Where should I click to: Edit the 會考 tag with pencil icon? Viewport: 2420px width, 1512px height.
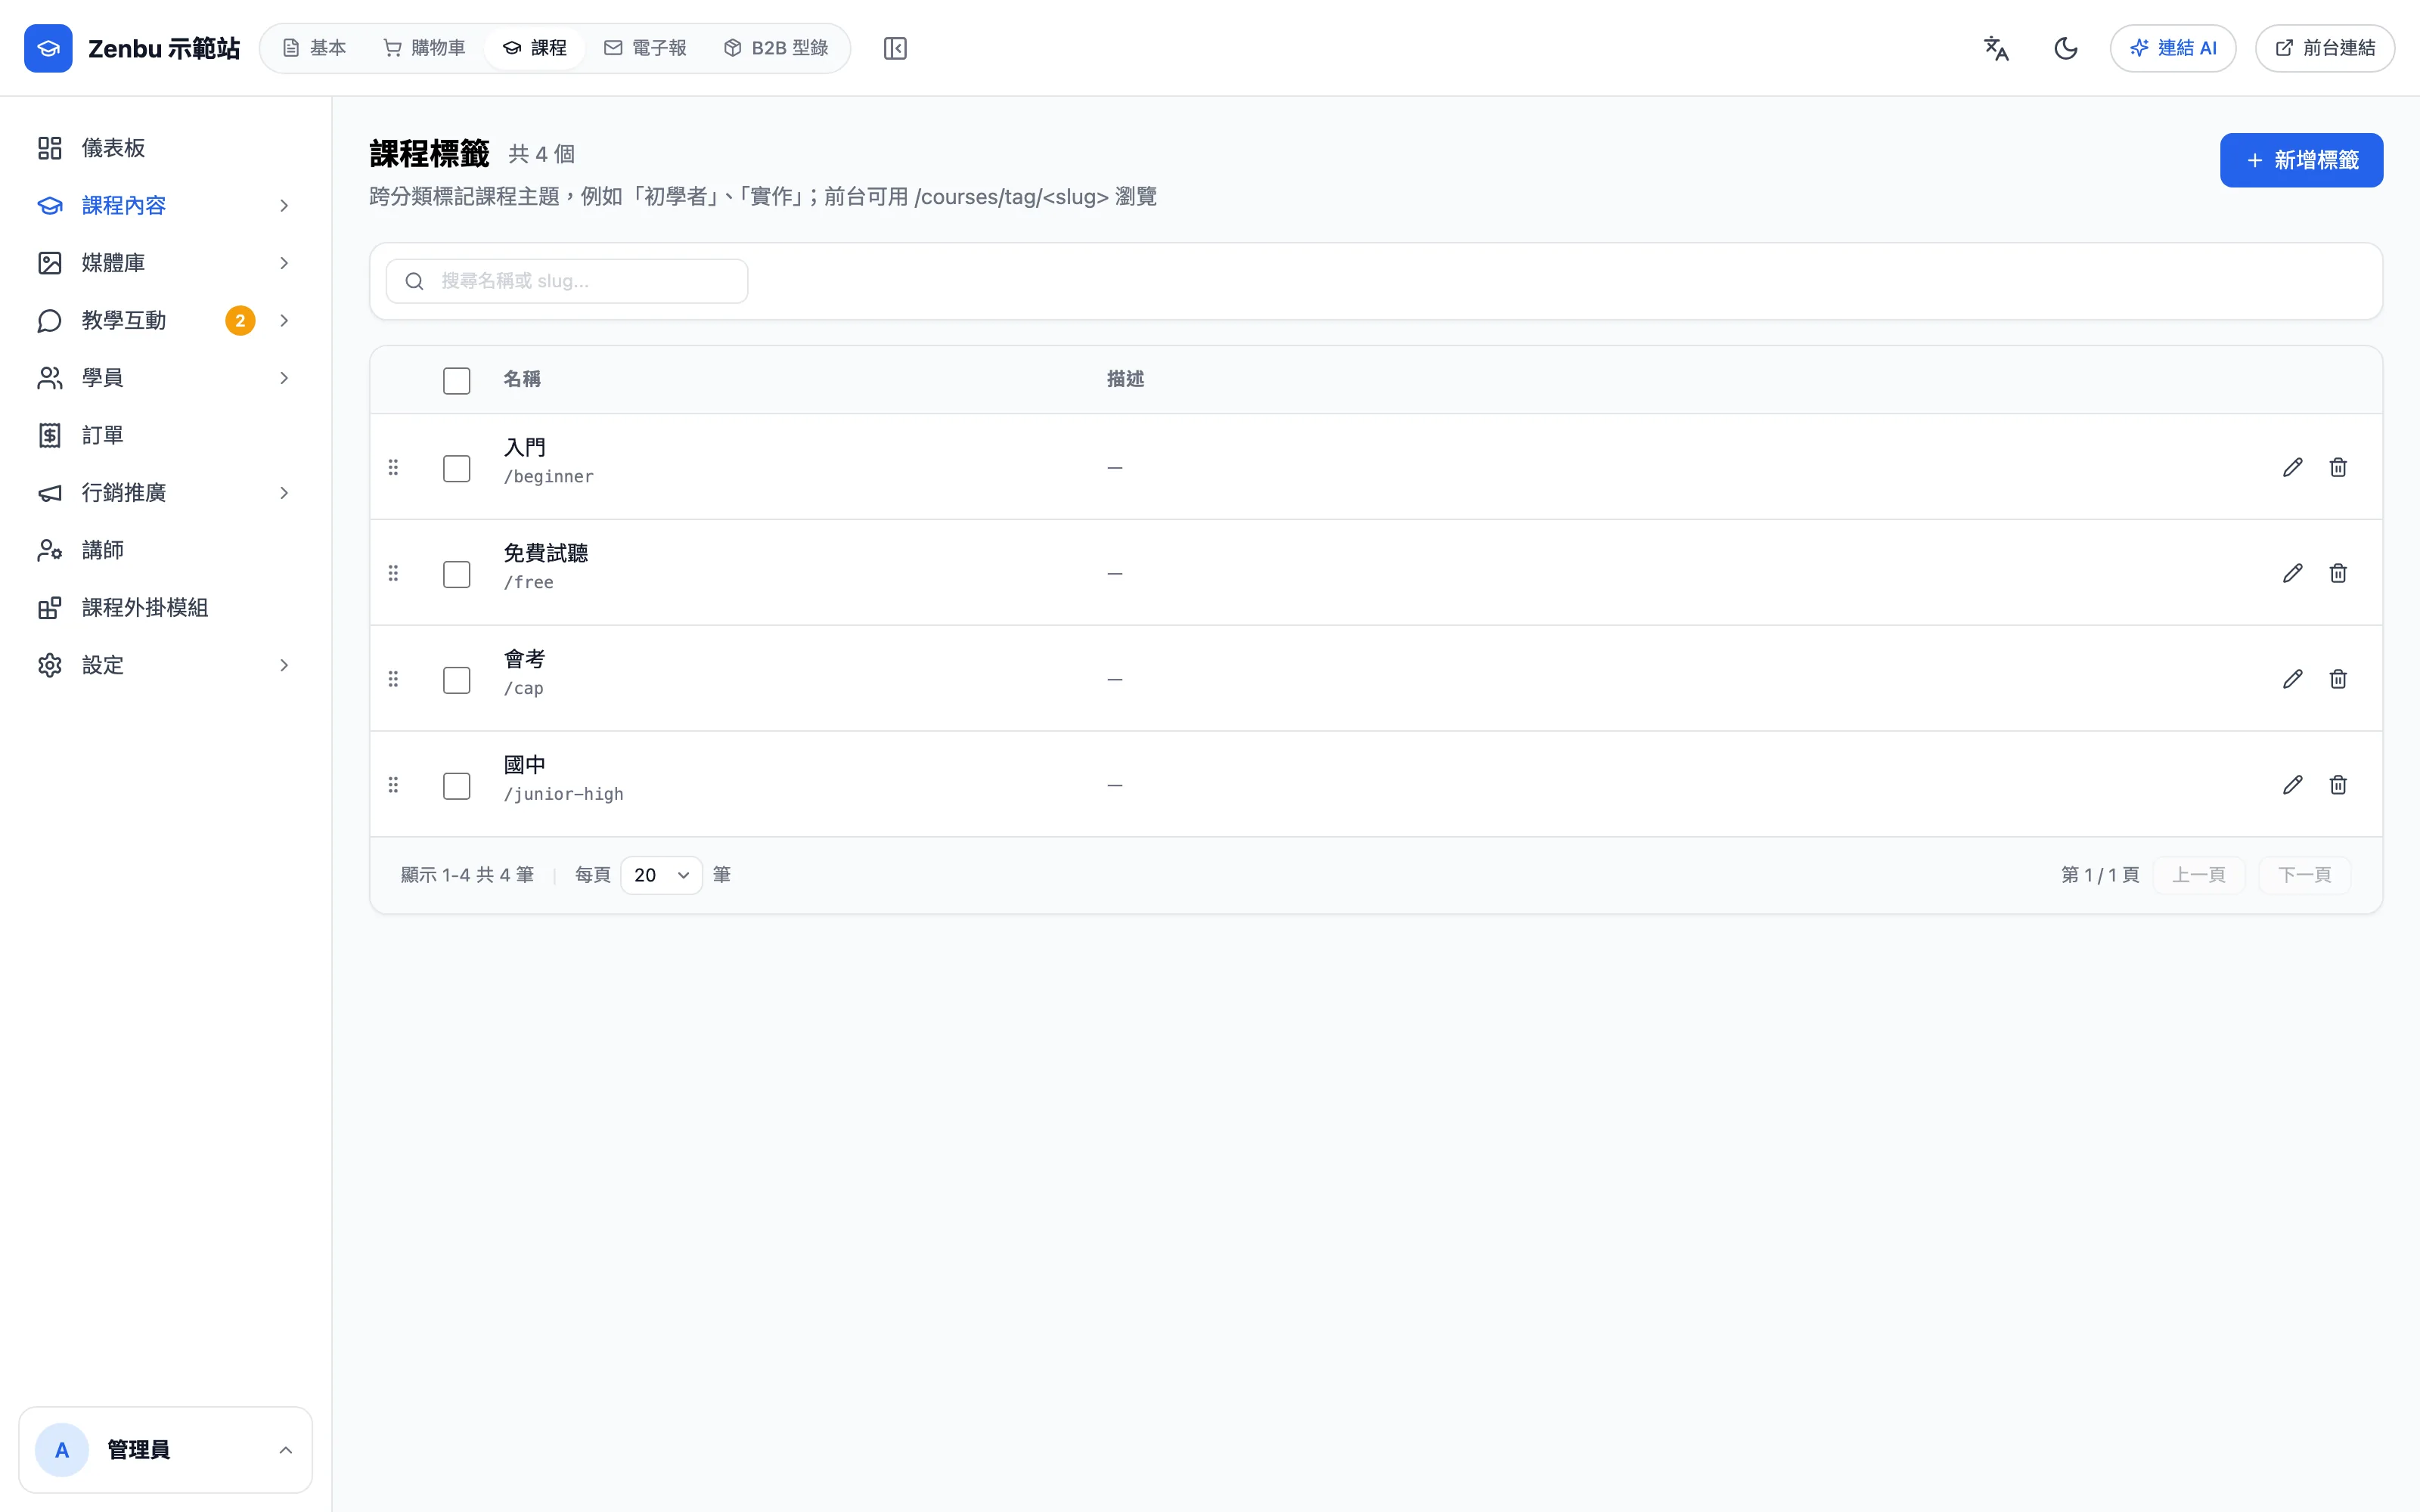tap(2293, 680)
